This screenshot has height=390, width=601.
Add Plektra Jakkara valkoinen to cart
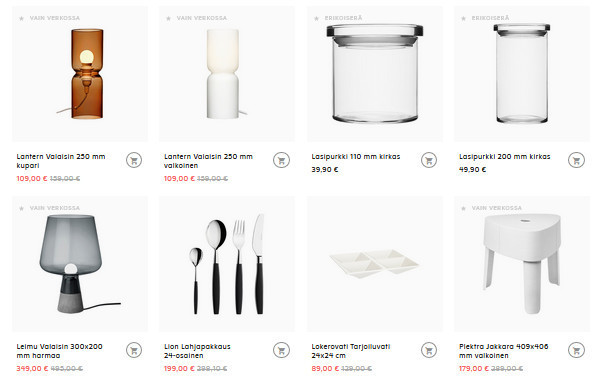[576, 350]
